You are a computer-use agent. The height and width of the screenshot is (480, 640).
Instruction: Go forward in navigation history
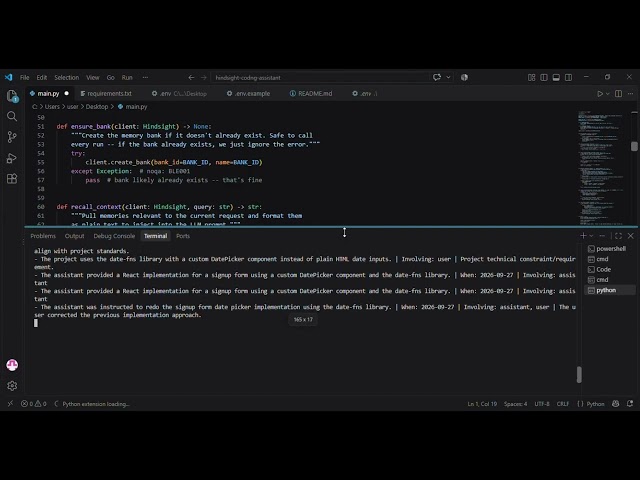coord(203,77)
